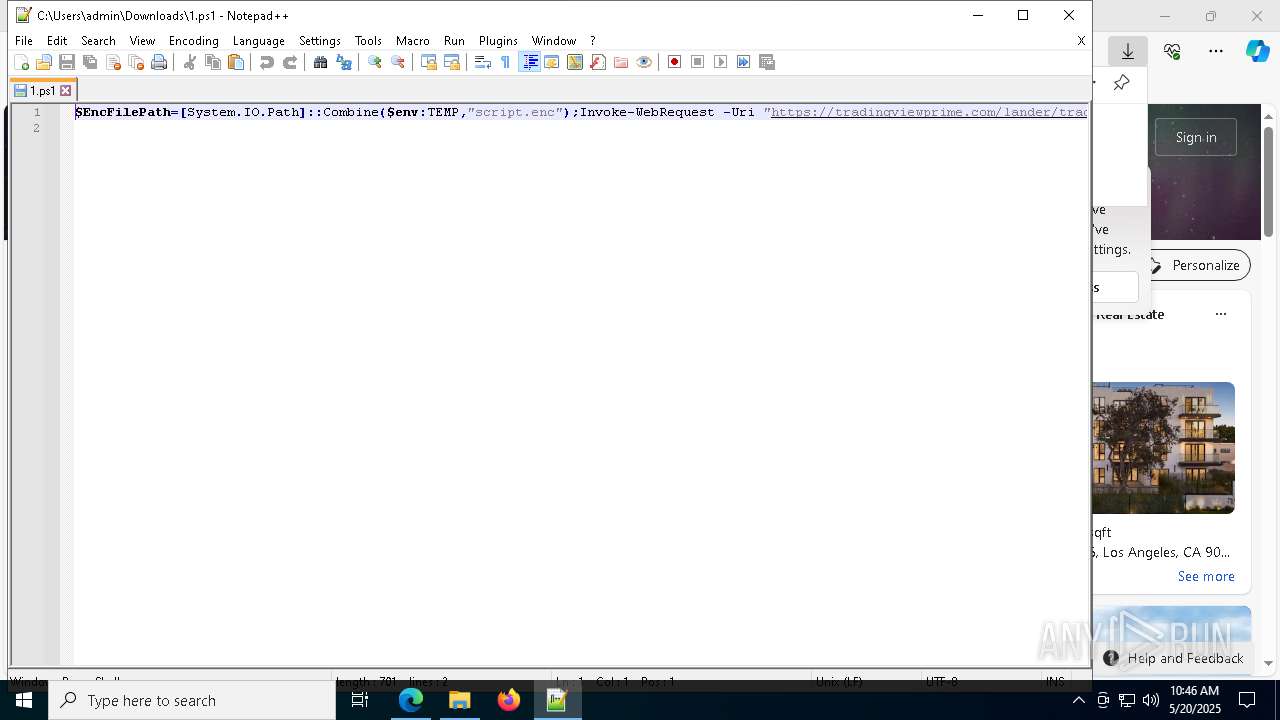
Task: Close the 1.ps1 tab with red X
Action: [x=66, y=91]
